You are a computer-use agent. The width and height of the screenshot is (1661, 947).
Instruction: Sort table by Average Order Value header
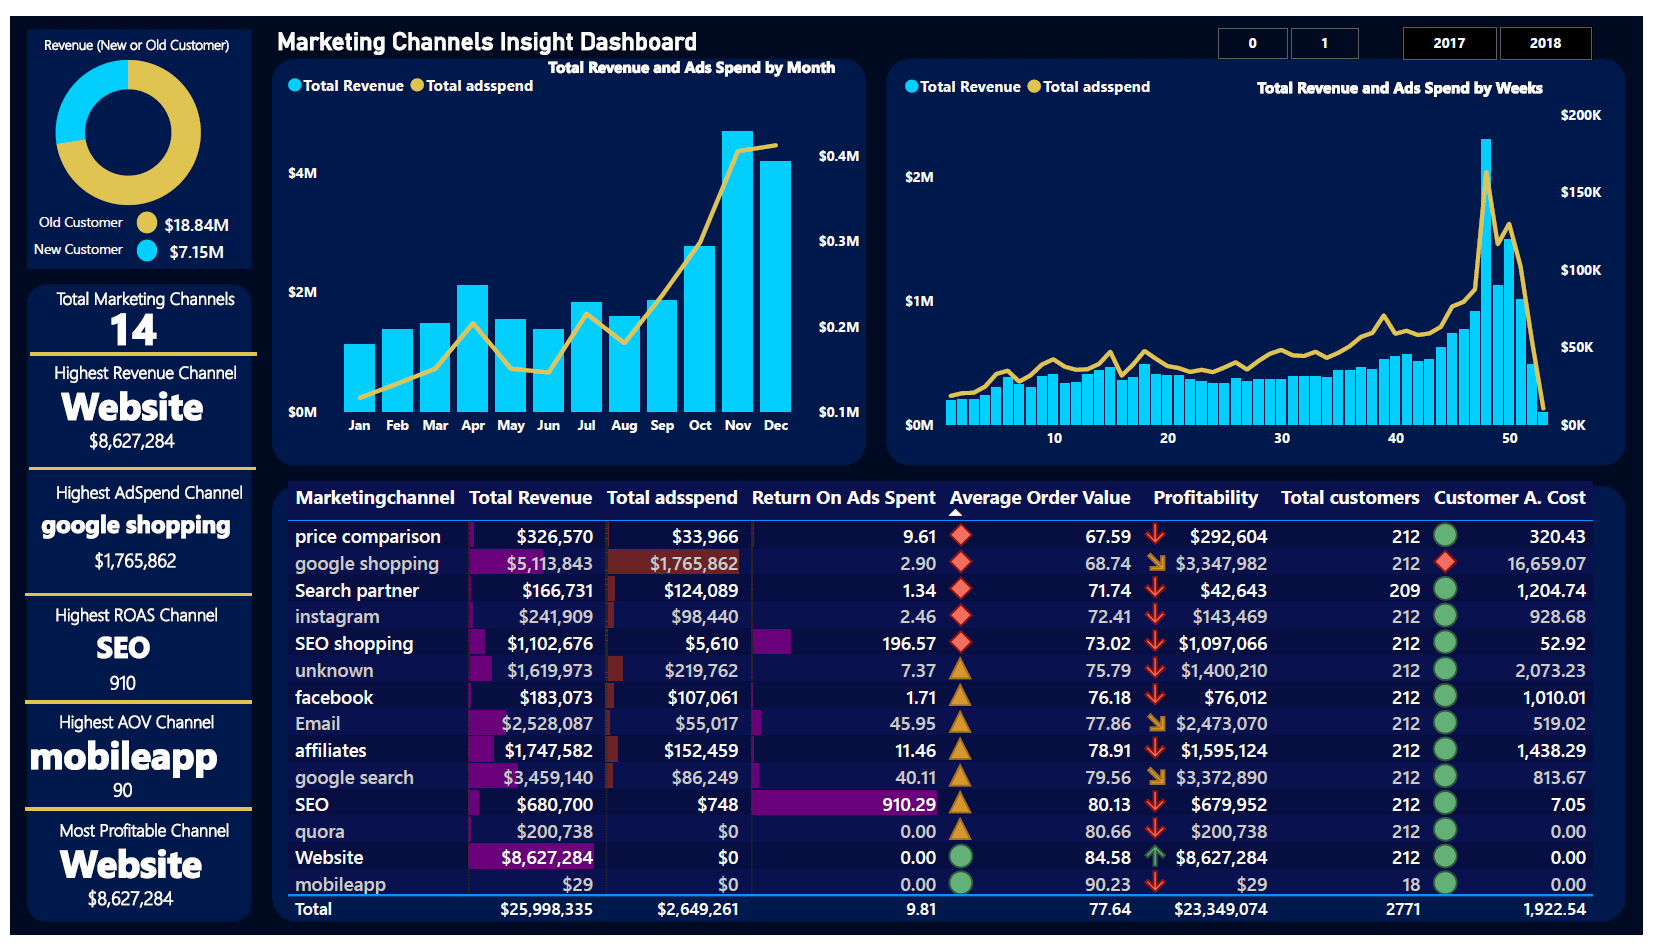[x=1039, y=498]
